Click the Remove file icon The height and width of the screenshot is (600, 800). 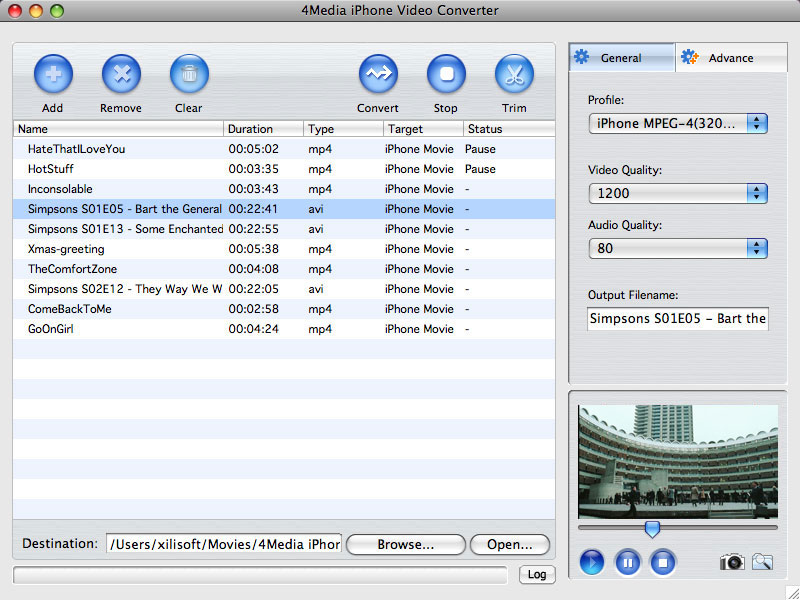(121, 74)
